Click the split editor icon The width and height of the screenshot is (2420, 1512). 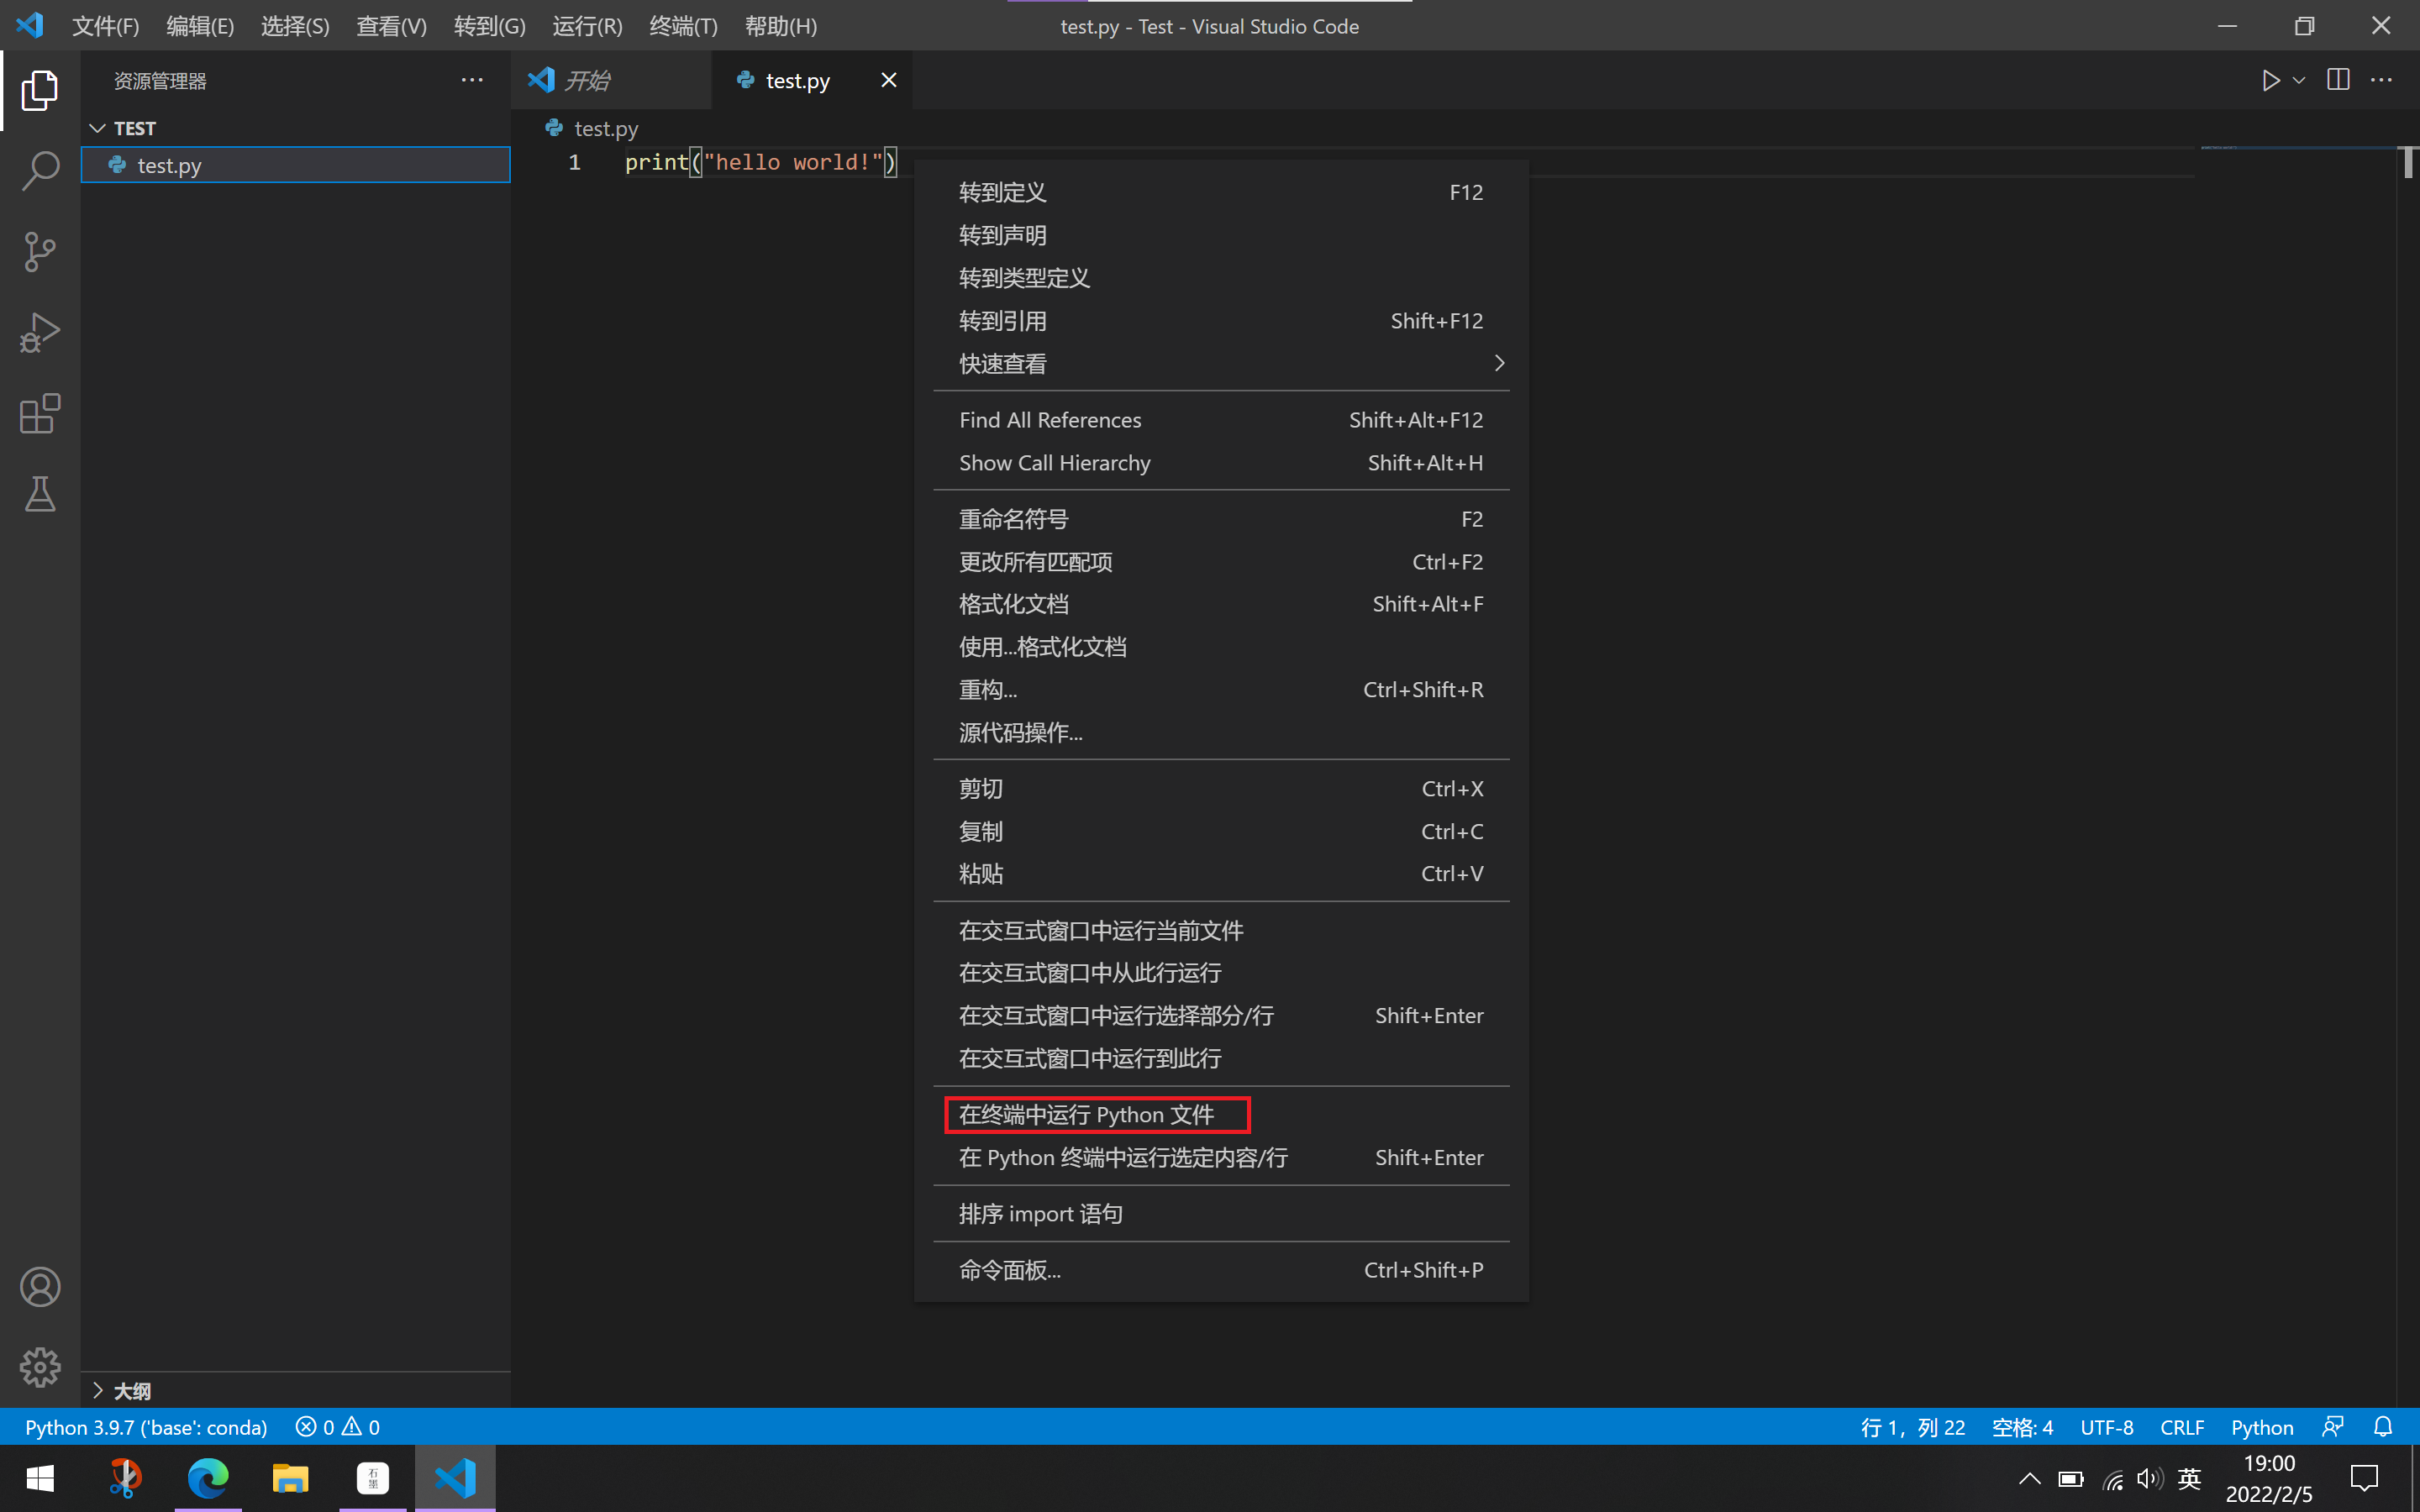[2337, 80]
